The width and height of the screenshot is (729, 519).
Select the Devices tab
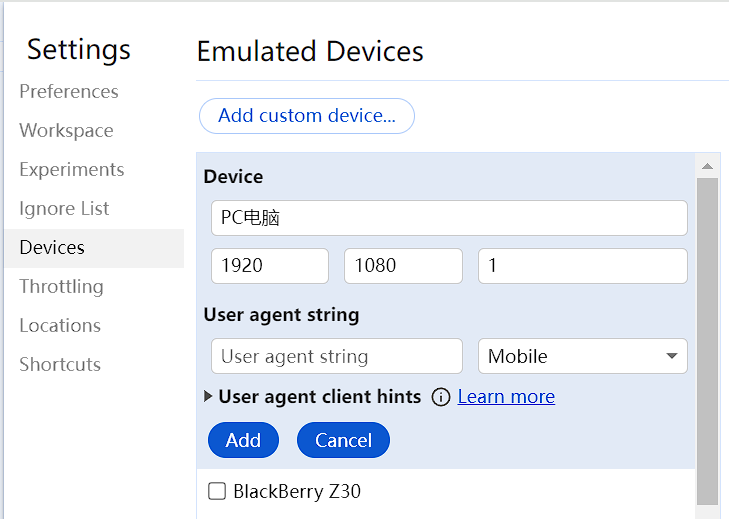tap(52, 247)
